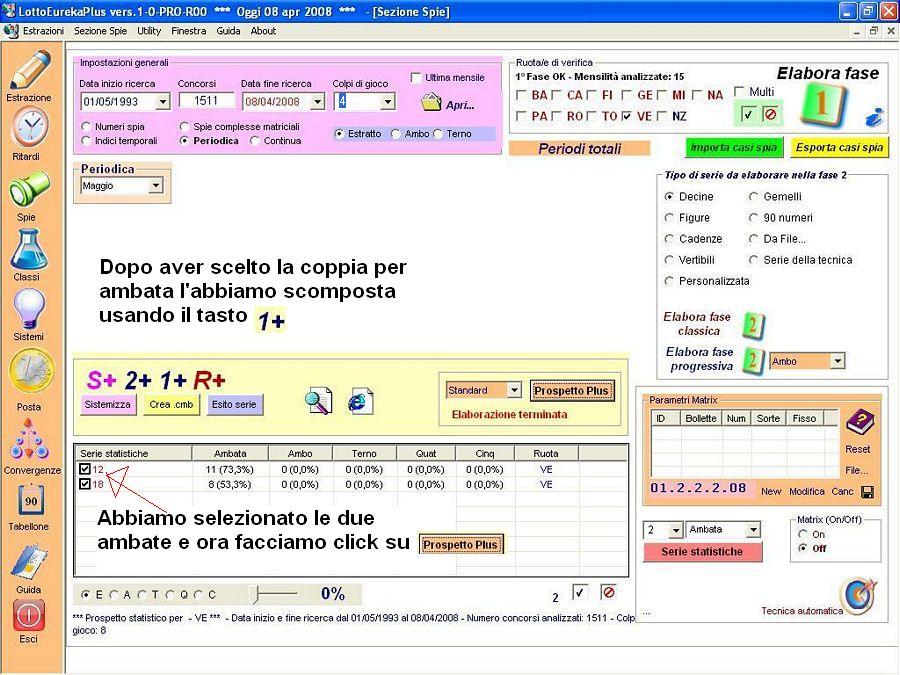Click the Elabora fase progressiva 2 icon
This screenshot has width=900, height=675.
752,362
